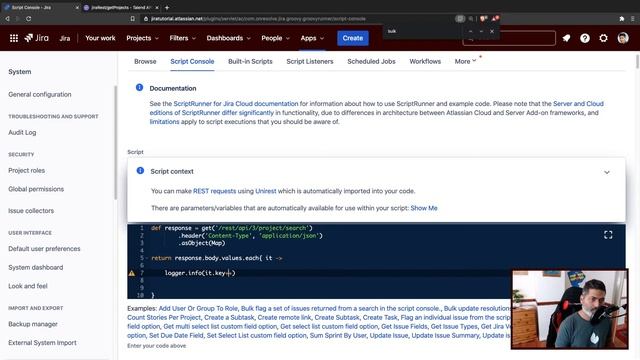This screenshot has width=640, height=360.
Task: Open Project roles in the sidebar
Action: point(27,170)
